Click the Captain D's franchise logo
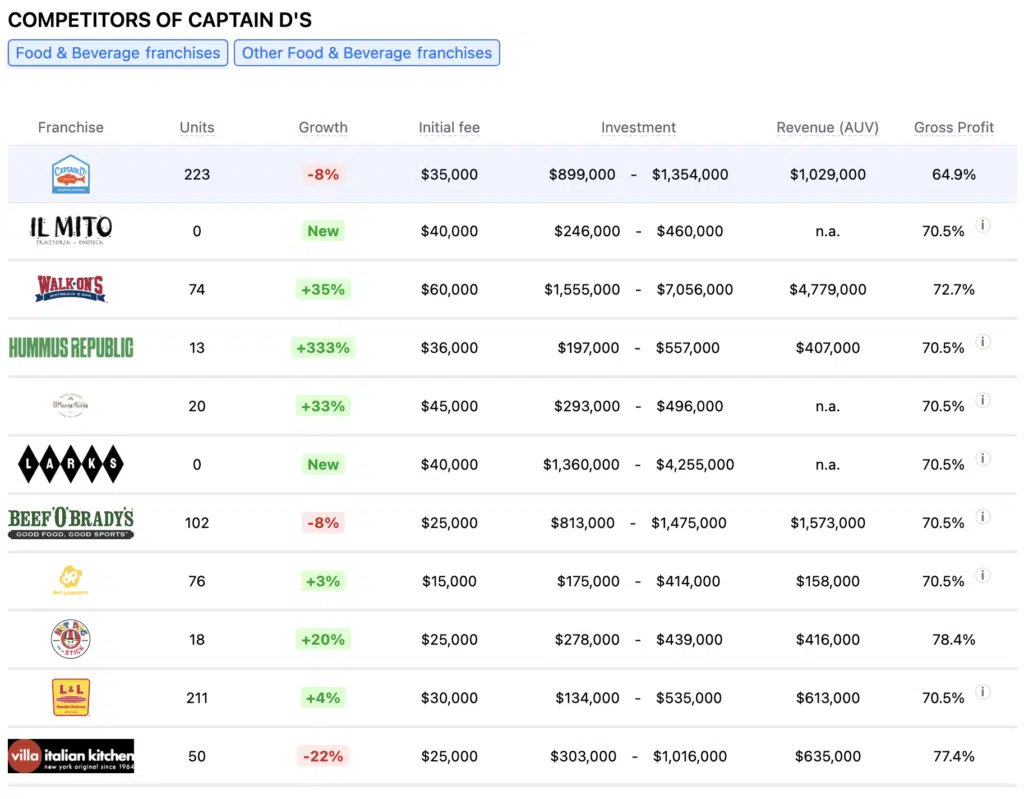 pyautogui.click(x=71, y=174)
